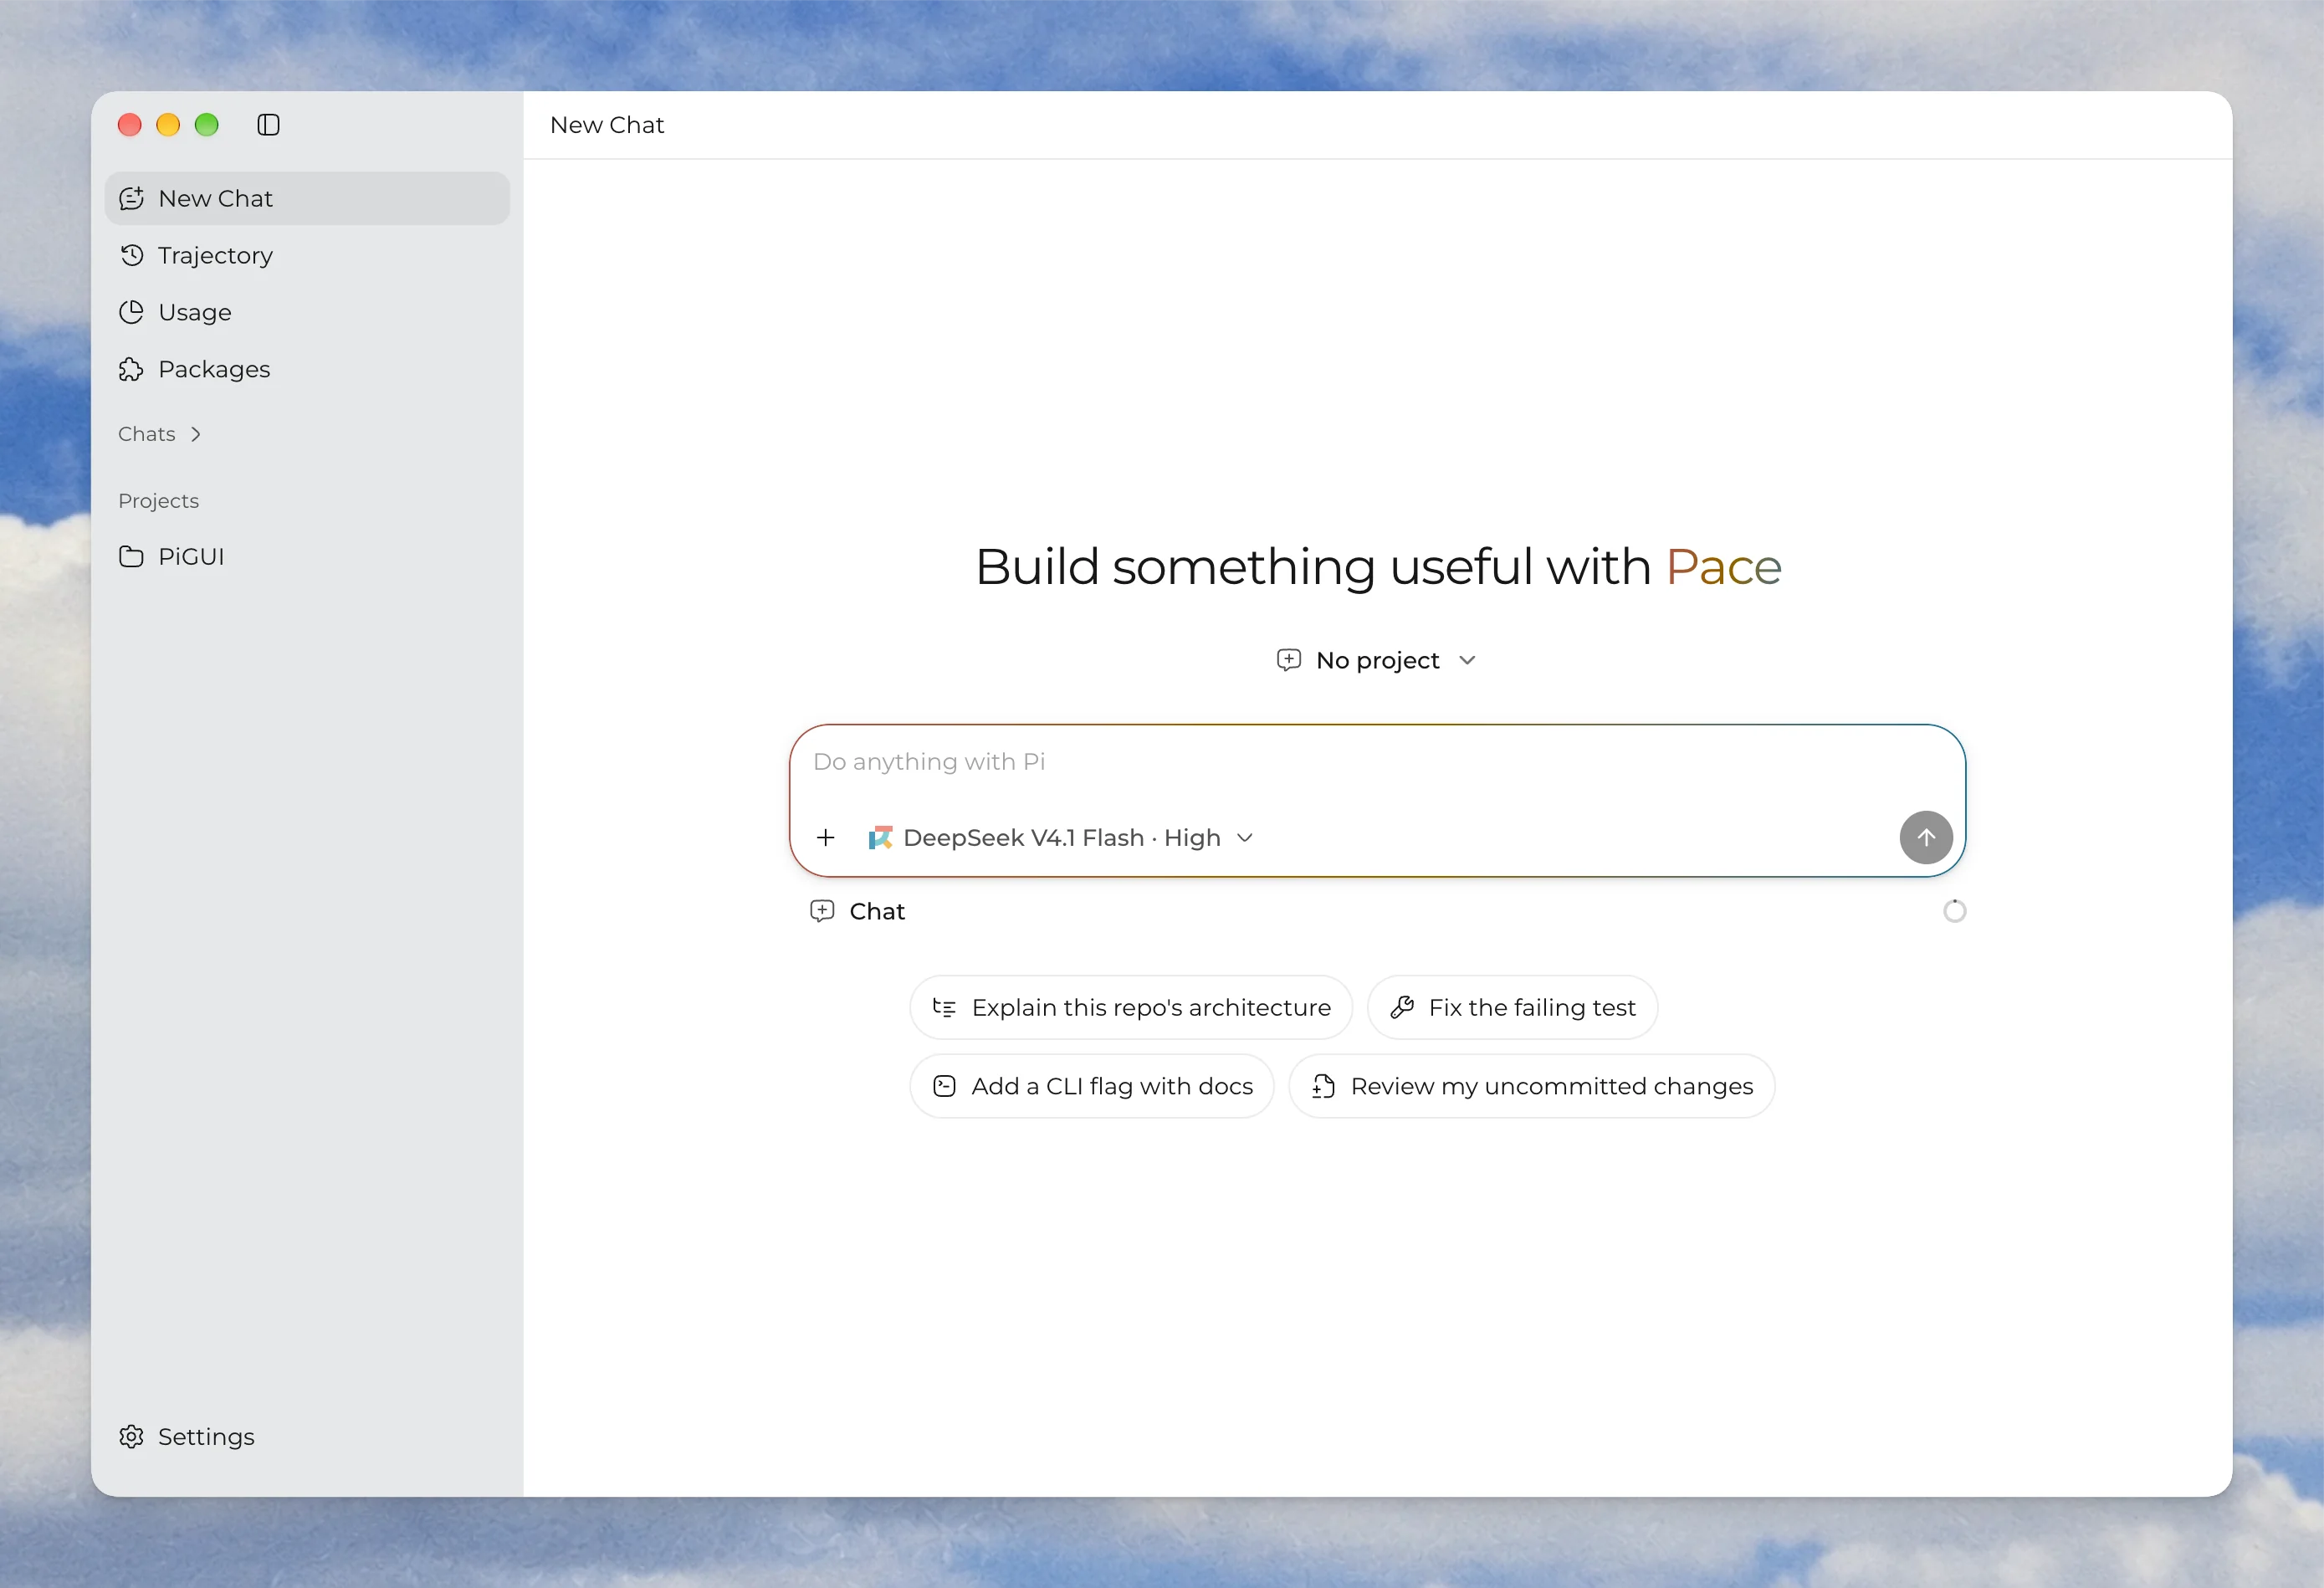The height and width of the screenshot is (1588, 2324).
Task: Click the PiGUI folder icon
Action: click(131, 556)
